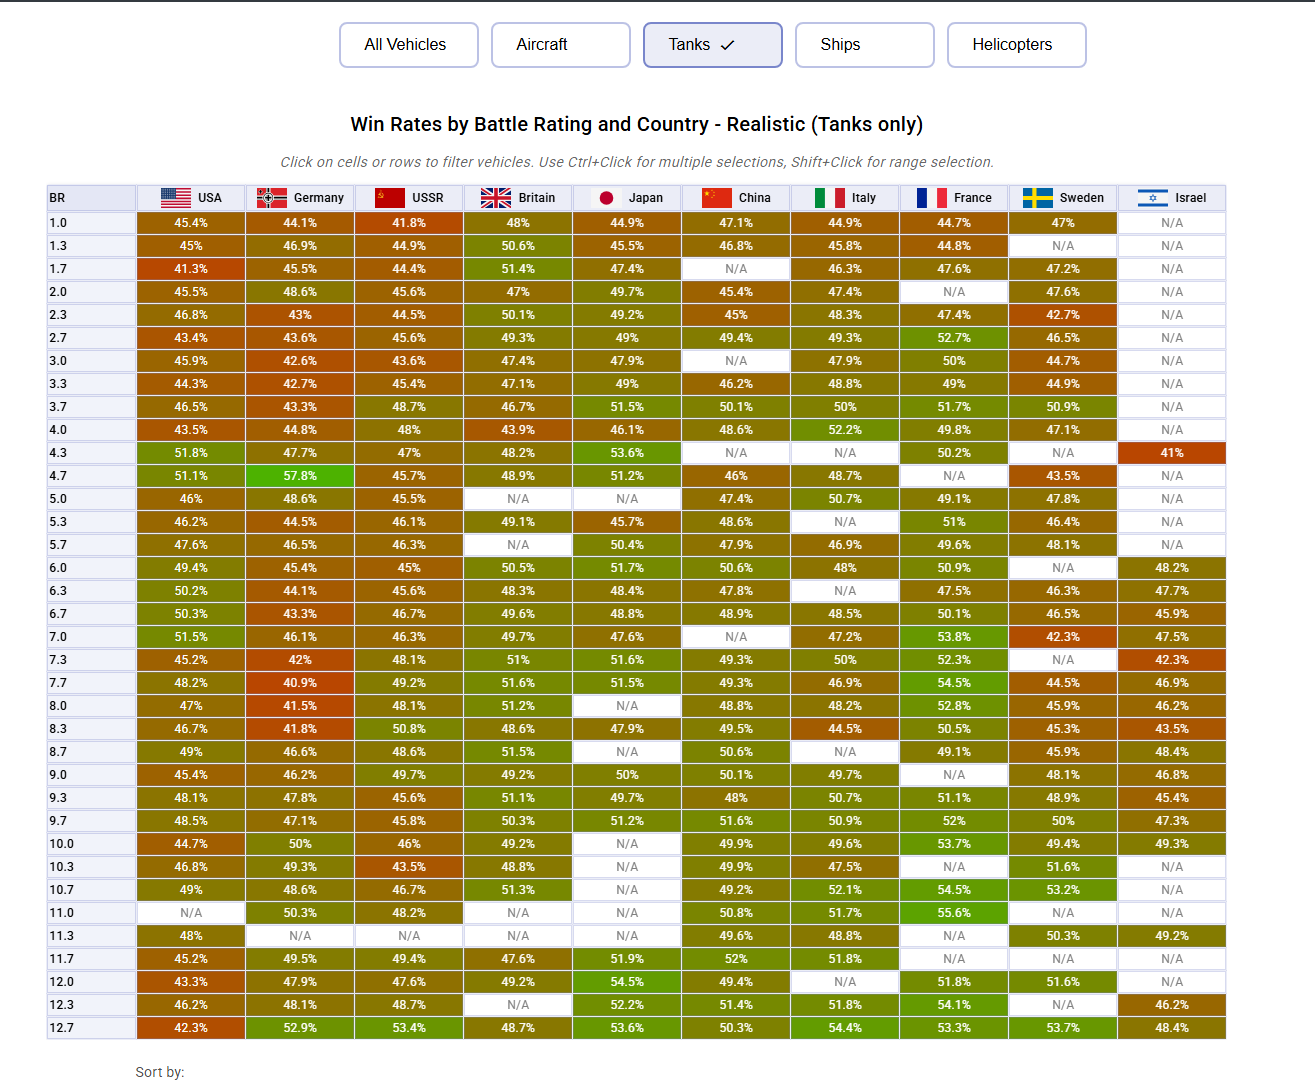Click USA N/A cell at BR 11.0

pyautogui.click(x=191, y=913)
